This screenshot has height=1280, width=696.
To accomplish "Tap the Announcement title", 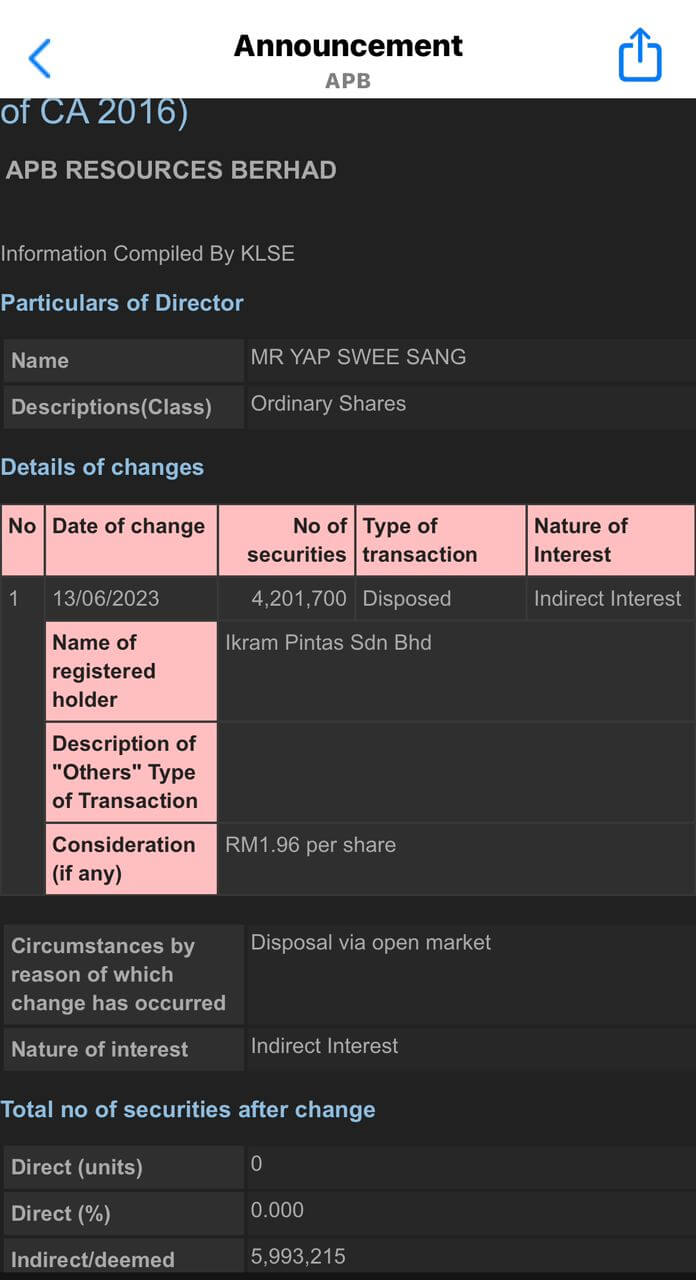I will (x=348, y=45).
